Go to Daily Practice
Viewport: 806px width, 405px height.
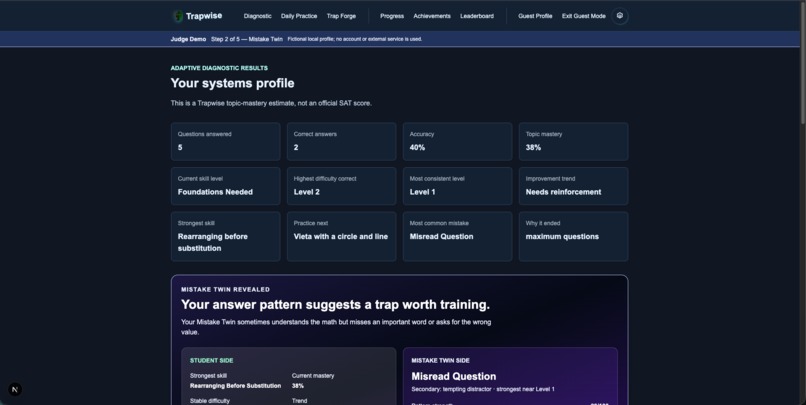click(x=299, y=16)
